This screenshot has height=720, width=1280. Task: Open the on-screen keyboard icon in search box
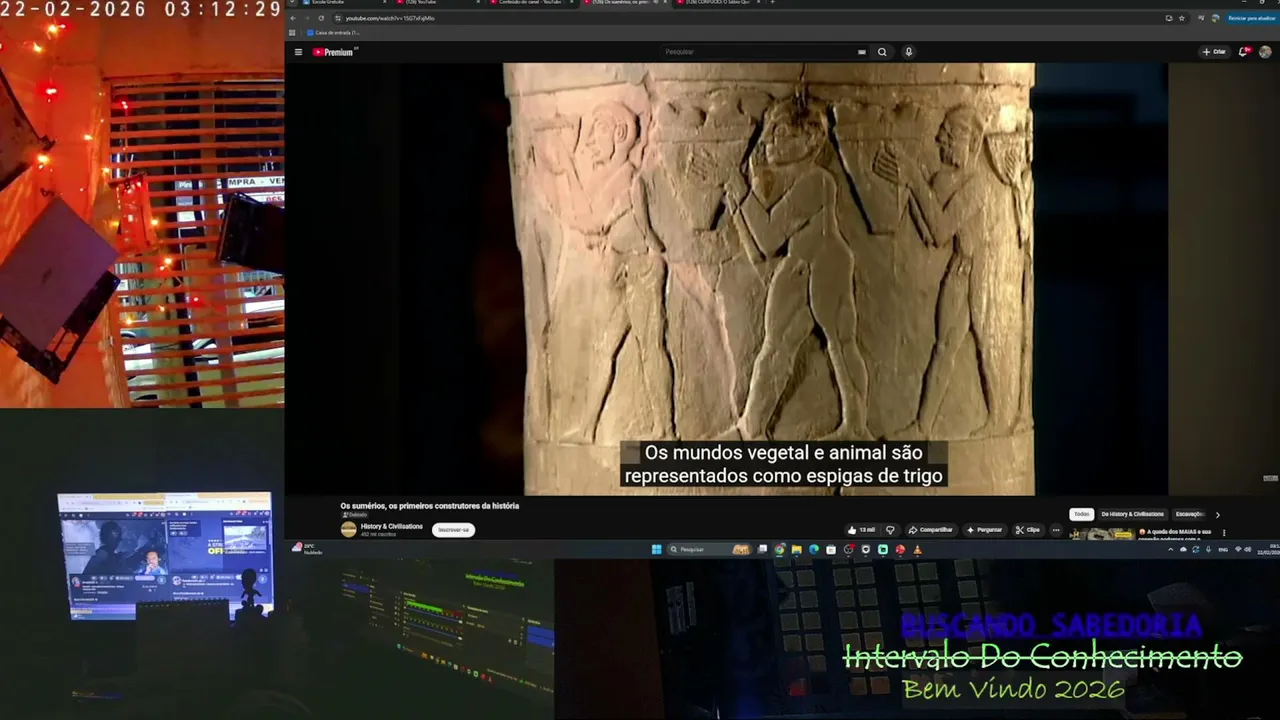tap(861, 52)
